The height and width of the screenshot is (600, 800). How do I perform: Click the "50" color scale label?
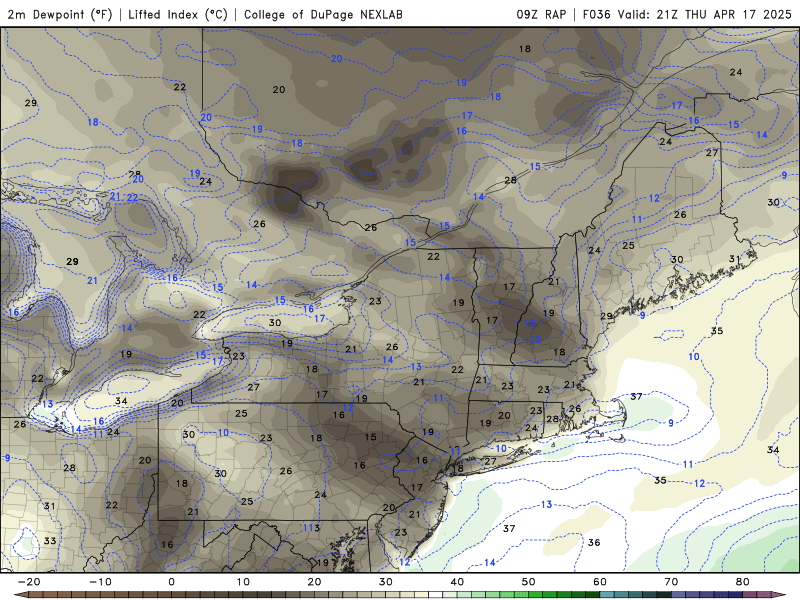529,582
